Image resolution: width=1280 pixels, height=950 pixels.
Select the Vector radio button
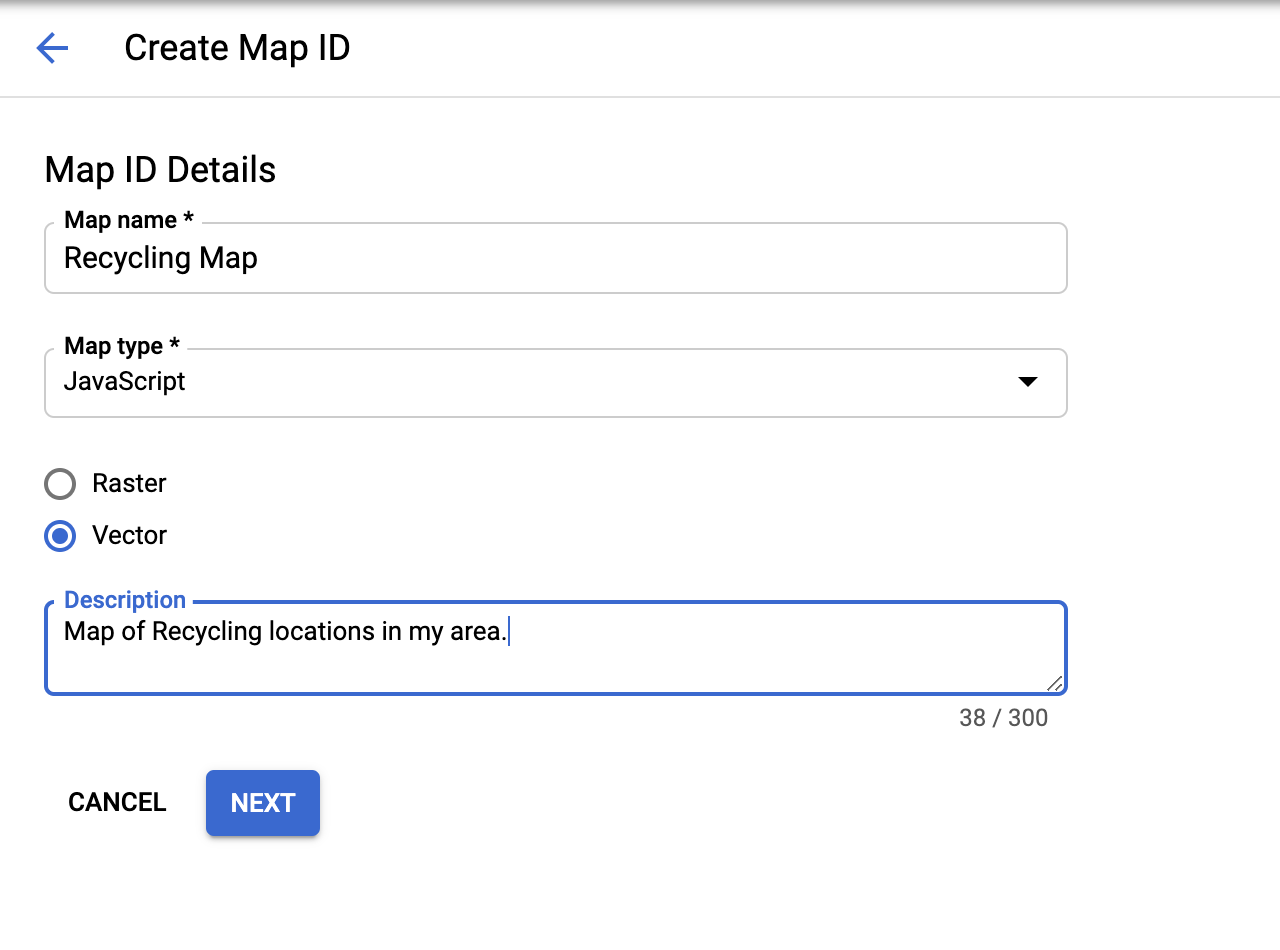(x=60, y=536)
